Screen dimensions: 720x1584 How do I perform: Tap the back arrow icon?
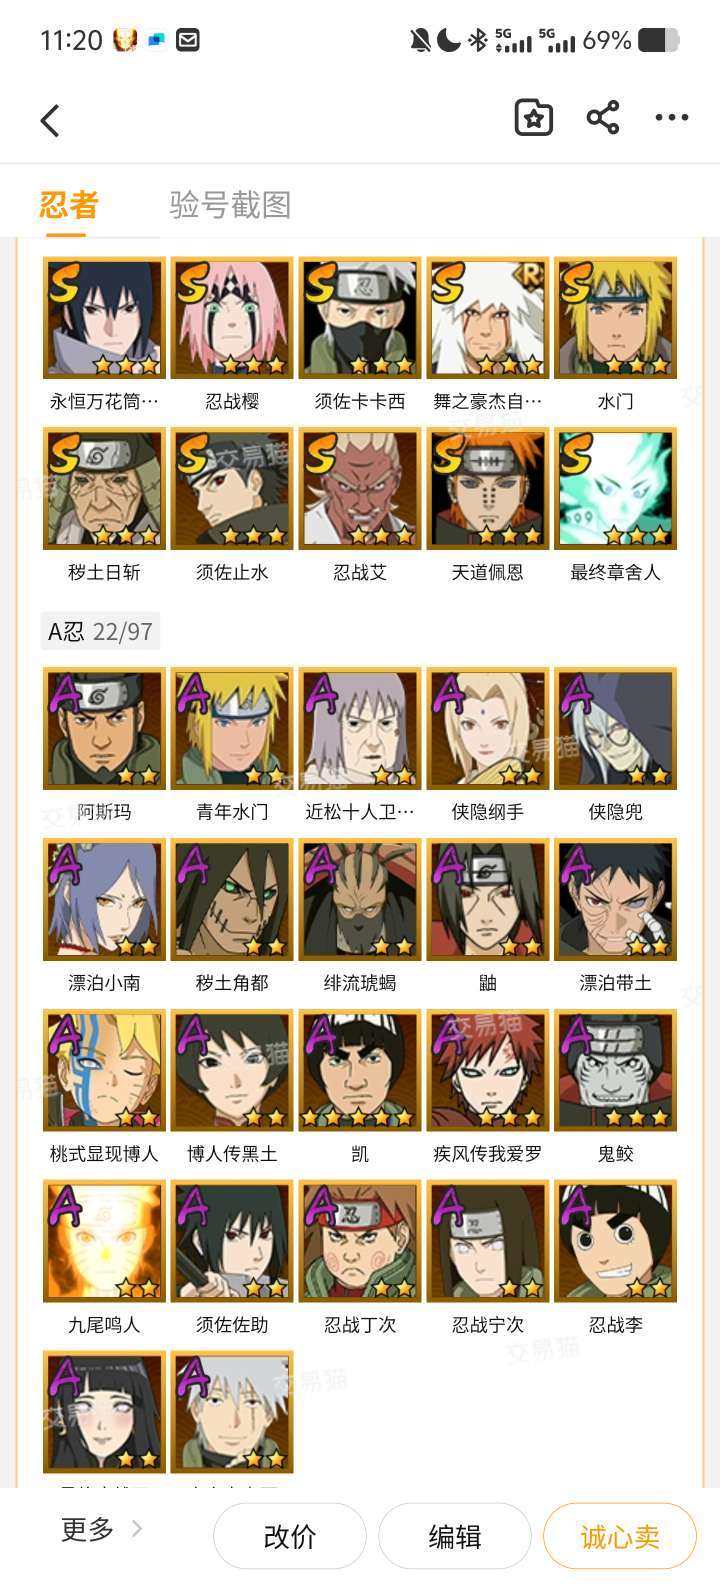point(50,121)
